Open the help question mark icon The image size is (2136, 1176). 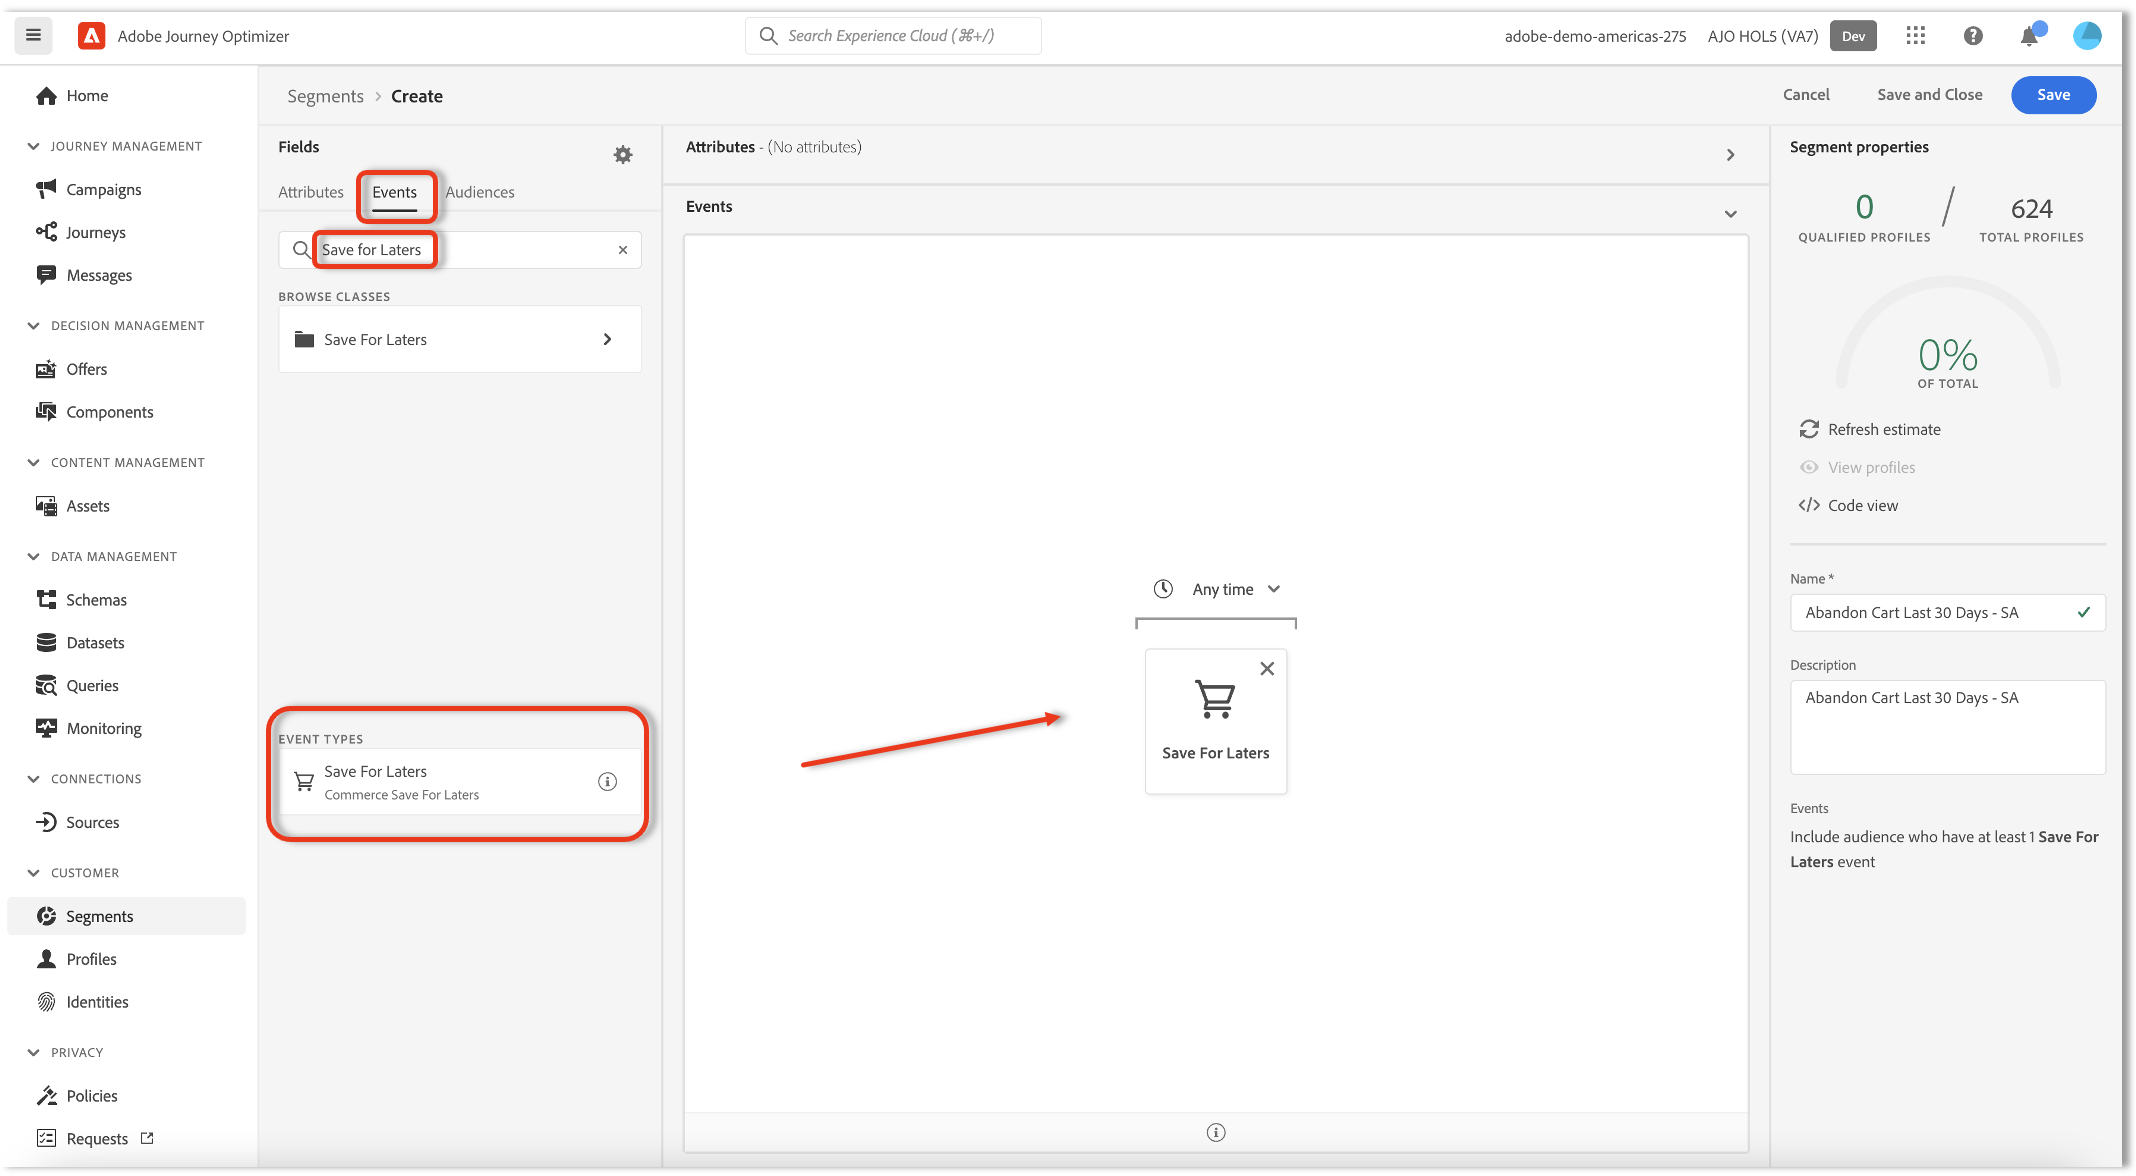[1972, 36]
